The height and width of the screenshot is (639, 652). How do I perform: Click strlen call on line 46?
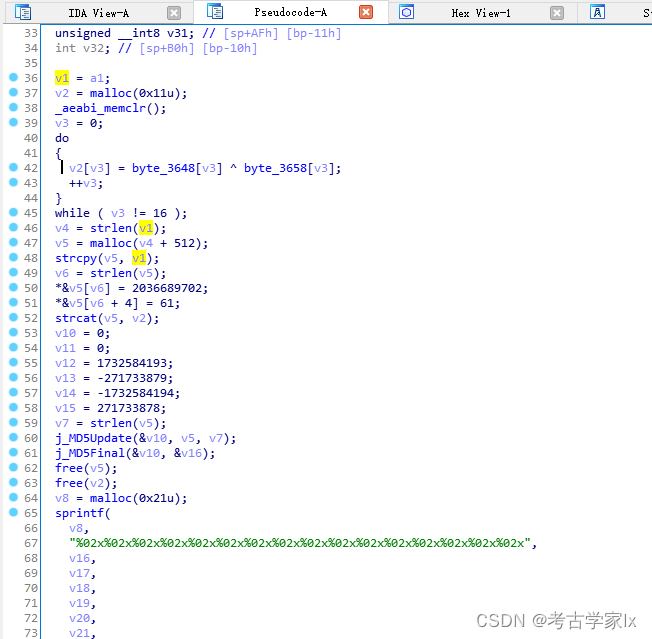coord(111,228)
